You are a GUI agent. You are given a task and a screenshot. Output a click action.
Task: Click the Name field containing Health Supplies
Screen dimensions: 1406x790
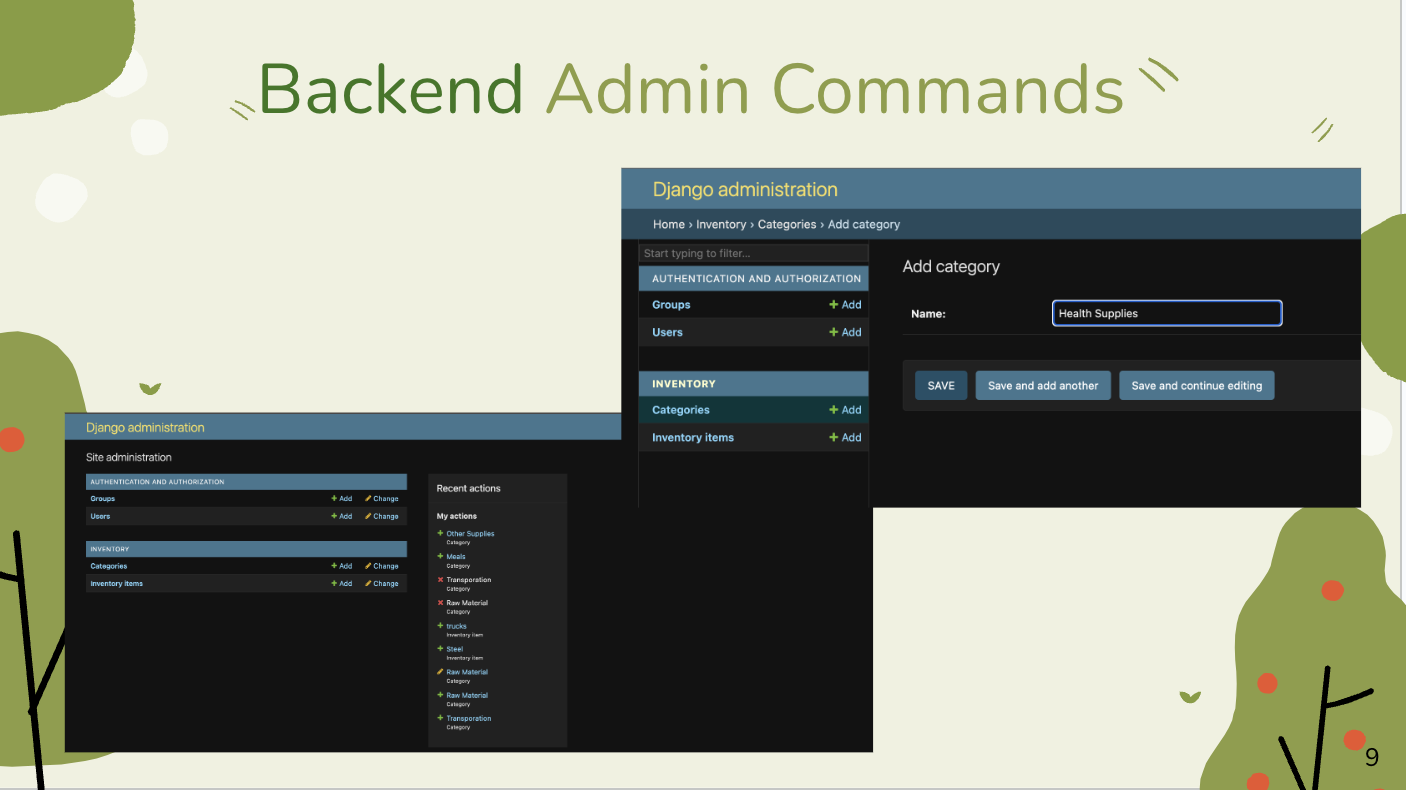click(x=1167, y=314)
